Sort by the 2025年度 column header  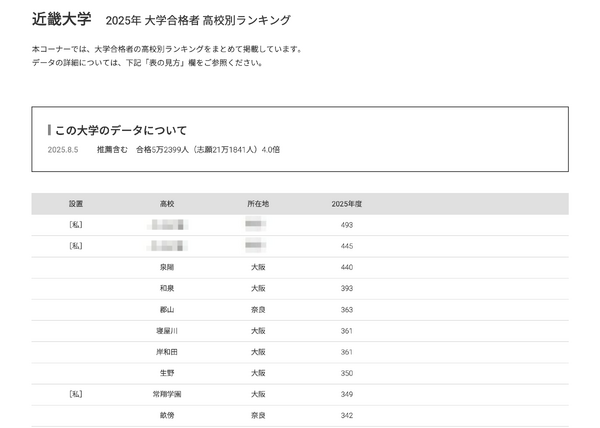click(x=347, y=204)
